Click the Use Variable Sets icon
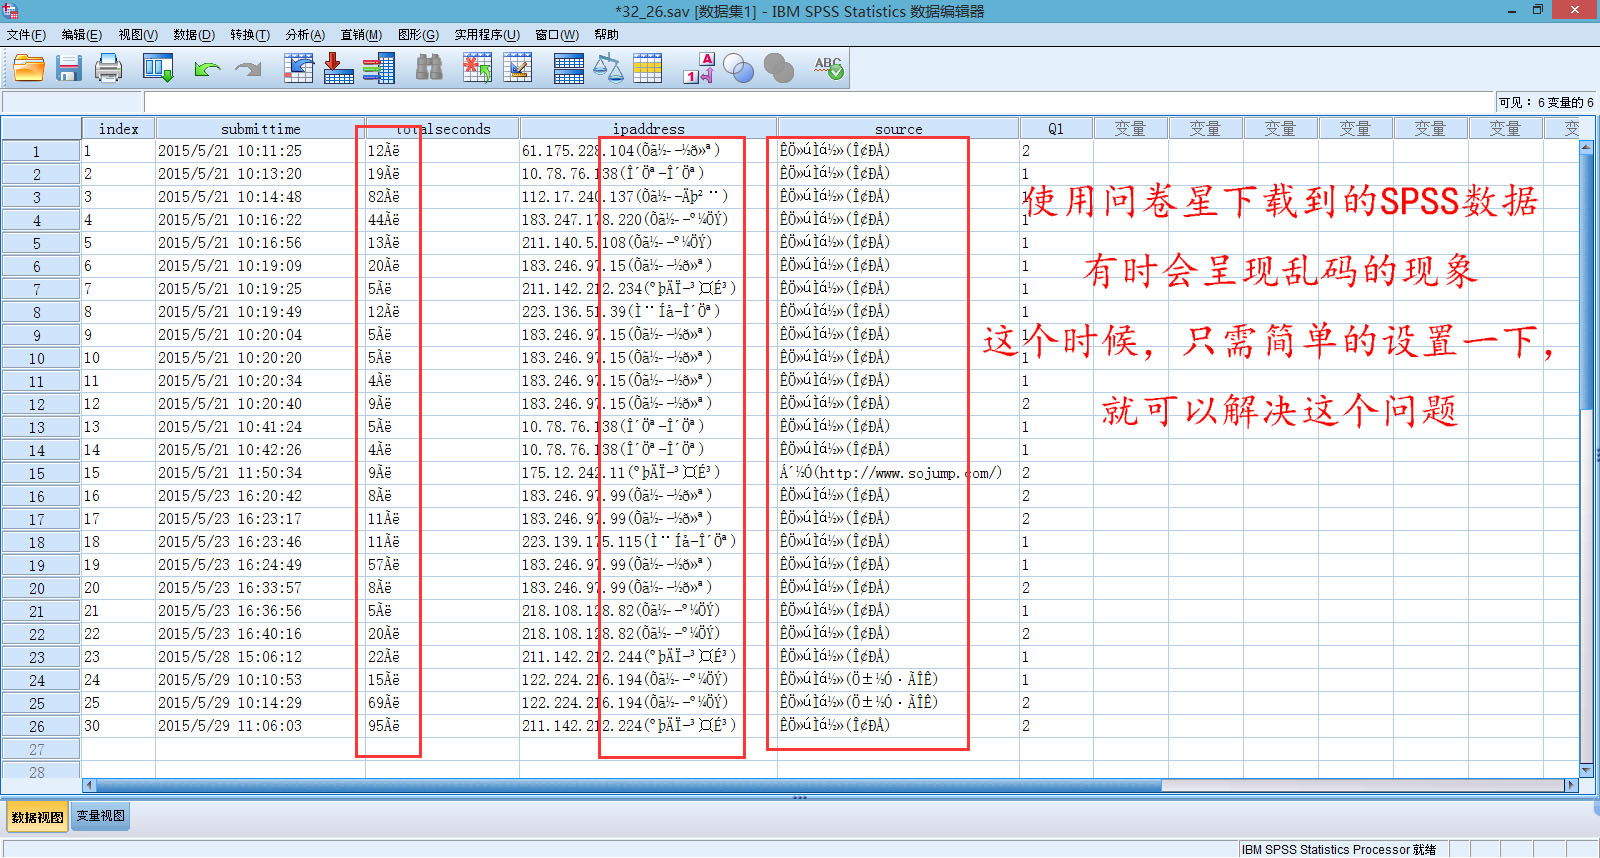 738,68
